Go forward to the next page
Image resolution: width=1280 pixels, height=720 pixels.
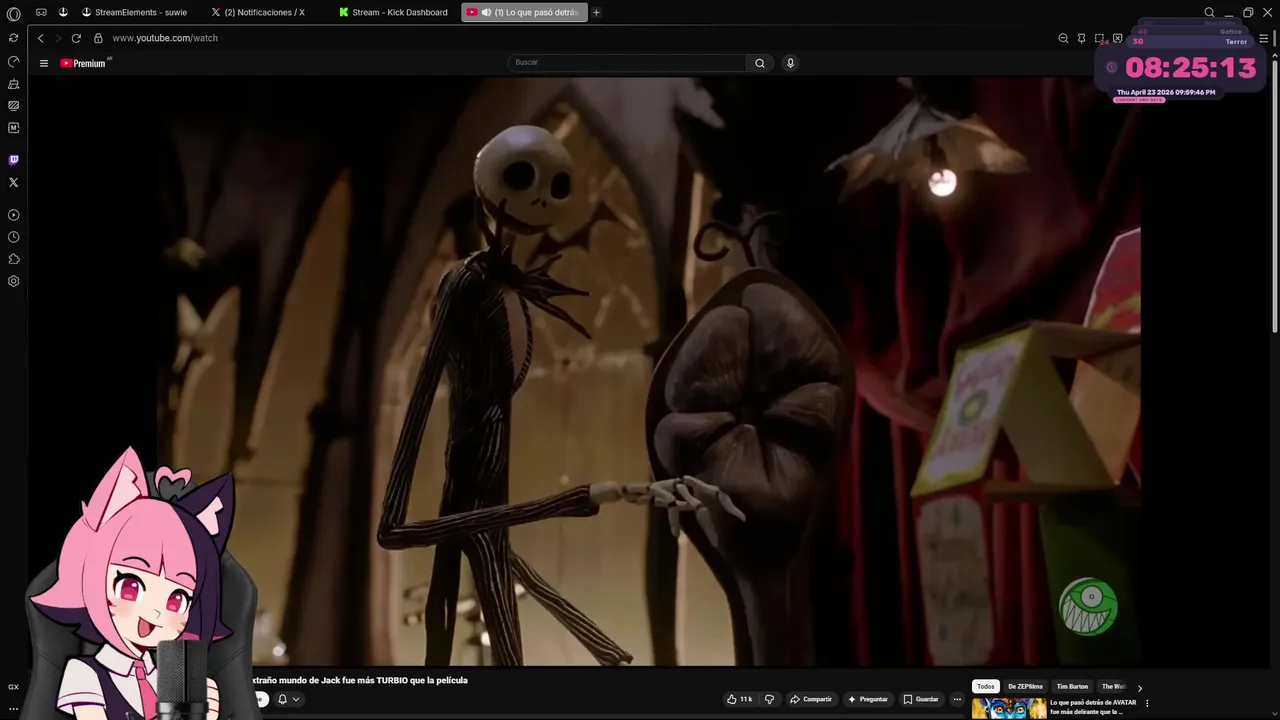(57, 38)
